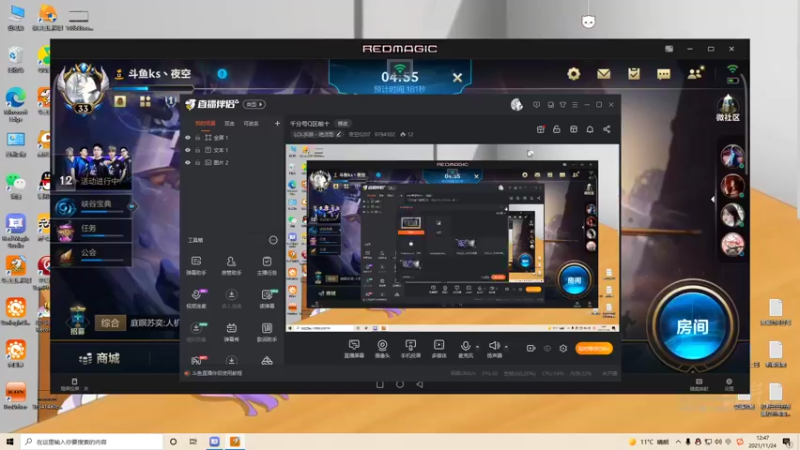Viewport: 800px width, 450px height.
Task: Open Microsoft Edge desktop shortcut
Action: click(x=16, y=104)
